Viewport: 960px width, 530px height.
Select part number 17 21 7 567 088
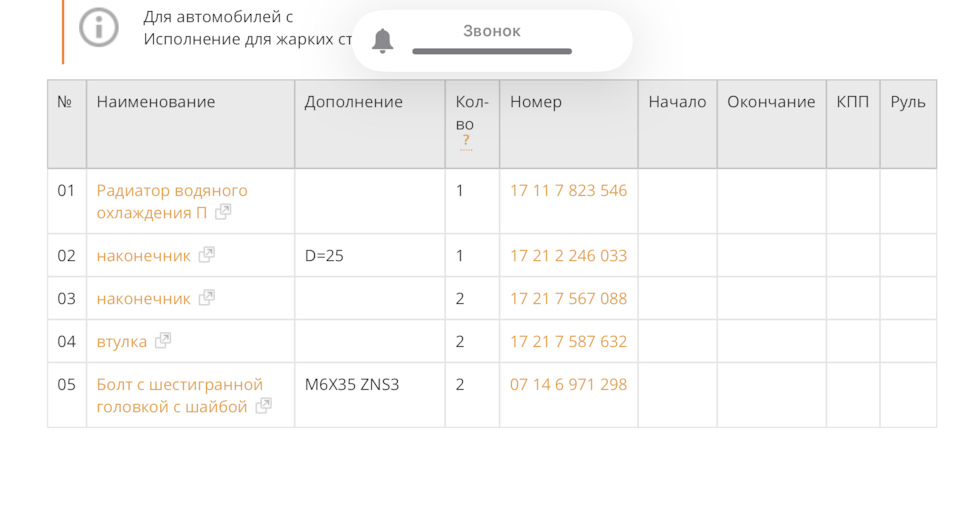[x=568, y=299]
